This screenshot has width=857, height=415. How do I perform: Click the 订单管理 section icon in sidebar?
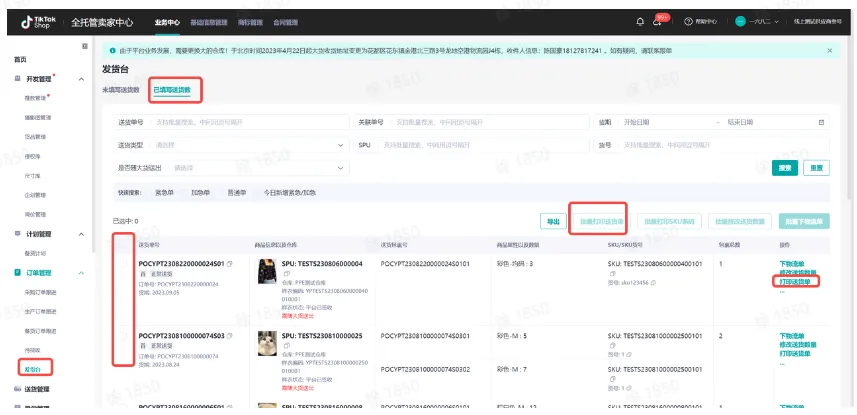pos(17,273)
